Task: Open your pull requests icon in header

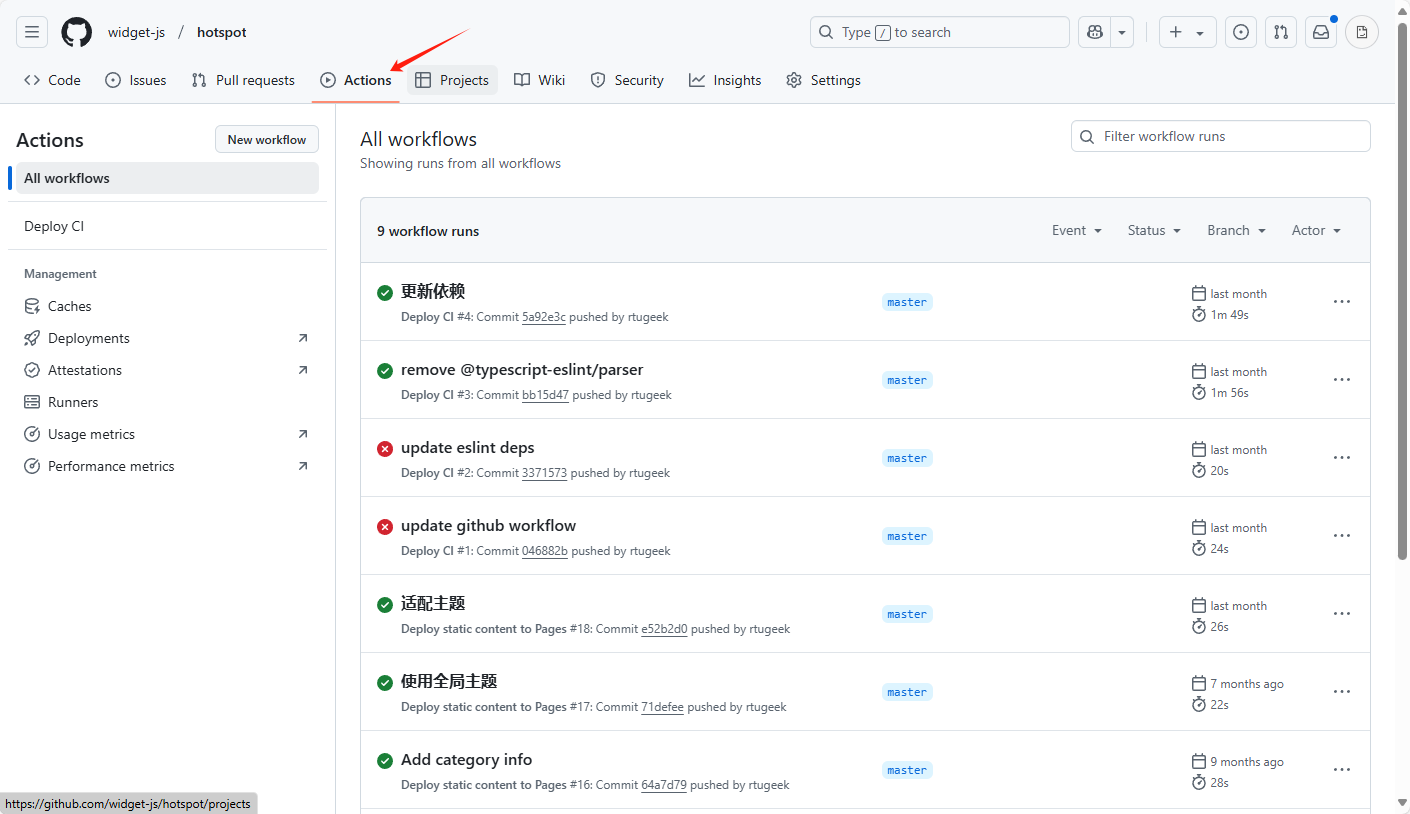Action: (1281, 32)
